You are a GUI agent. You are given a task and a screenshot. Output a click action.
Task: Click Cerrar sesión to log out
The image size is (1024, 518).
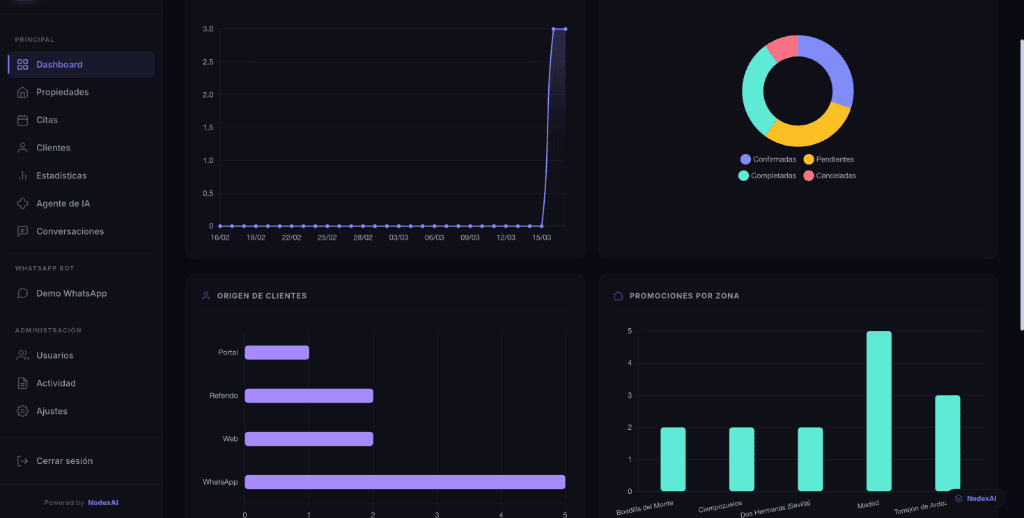64,461
